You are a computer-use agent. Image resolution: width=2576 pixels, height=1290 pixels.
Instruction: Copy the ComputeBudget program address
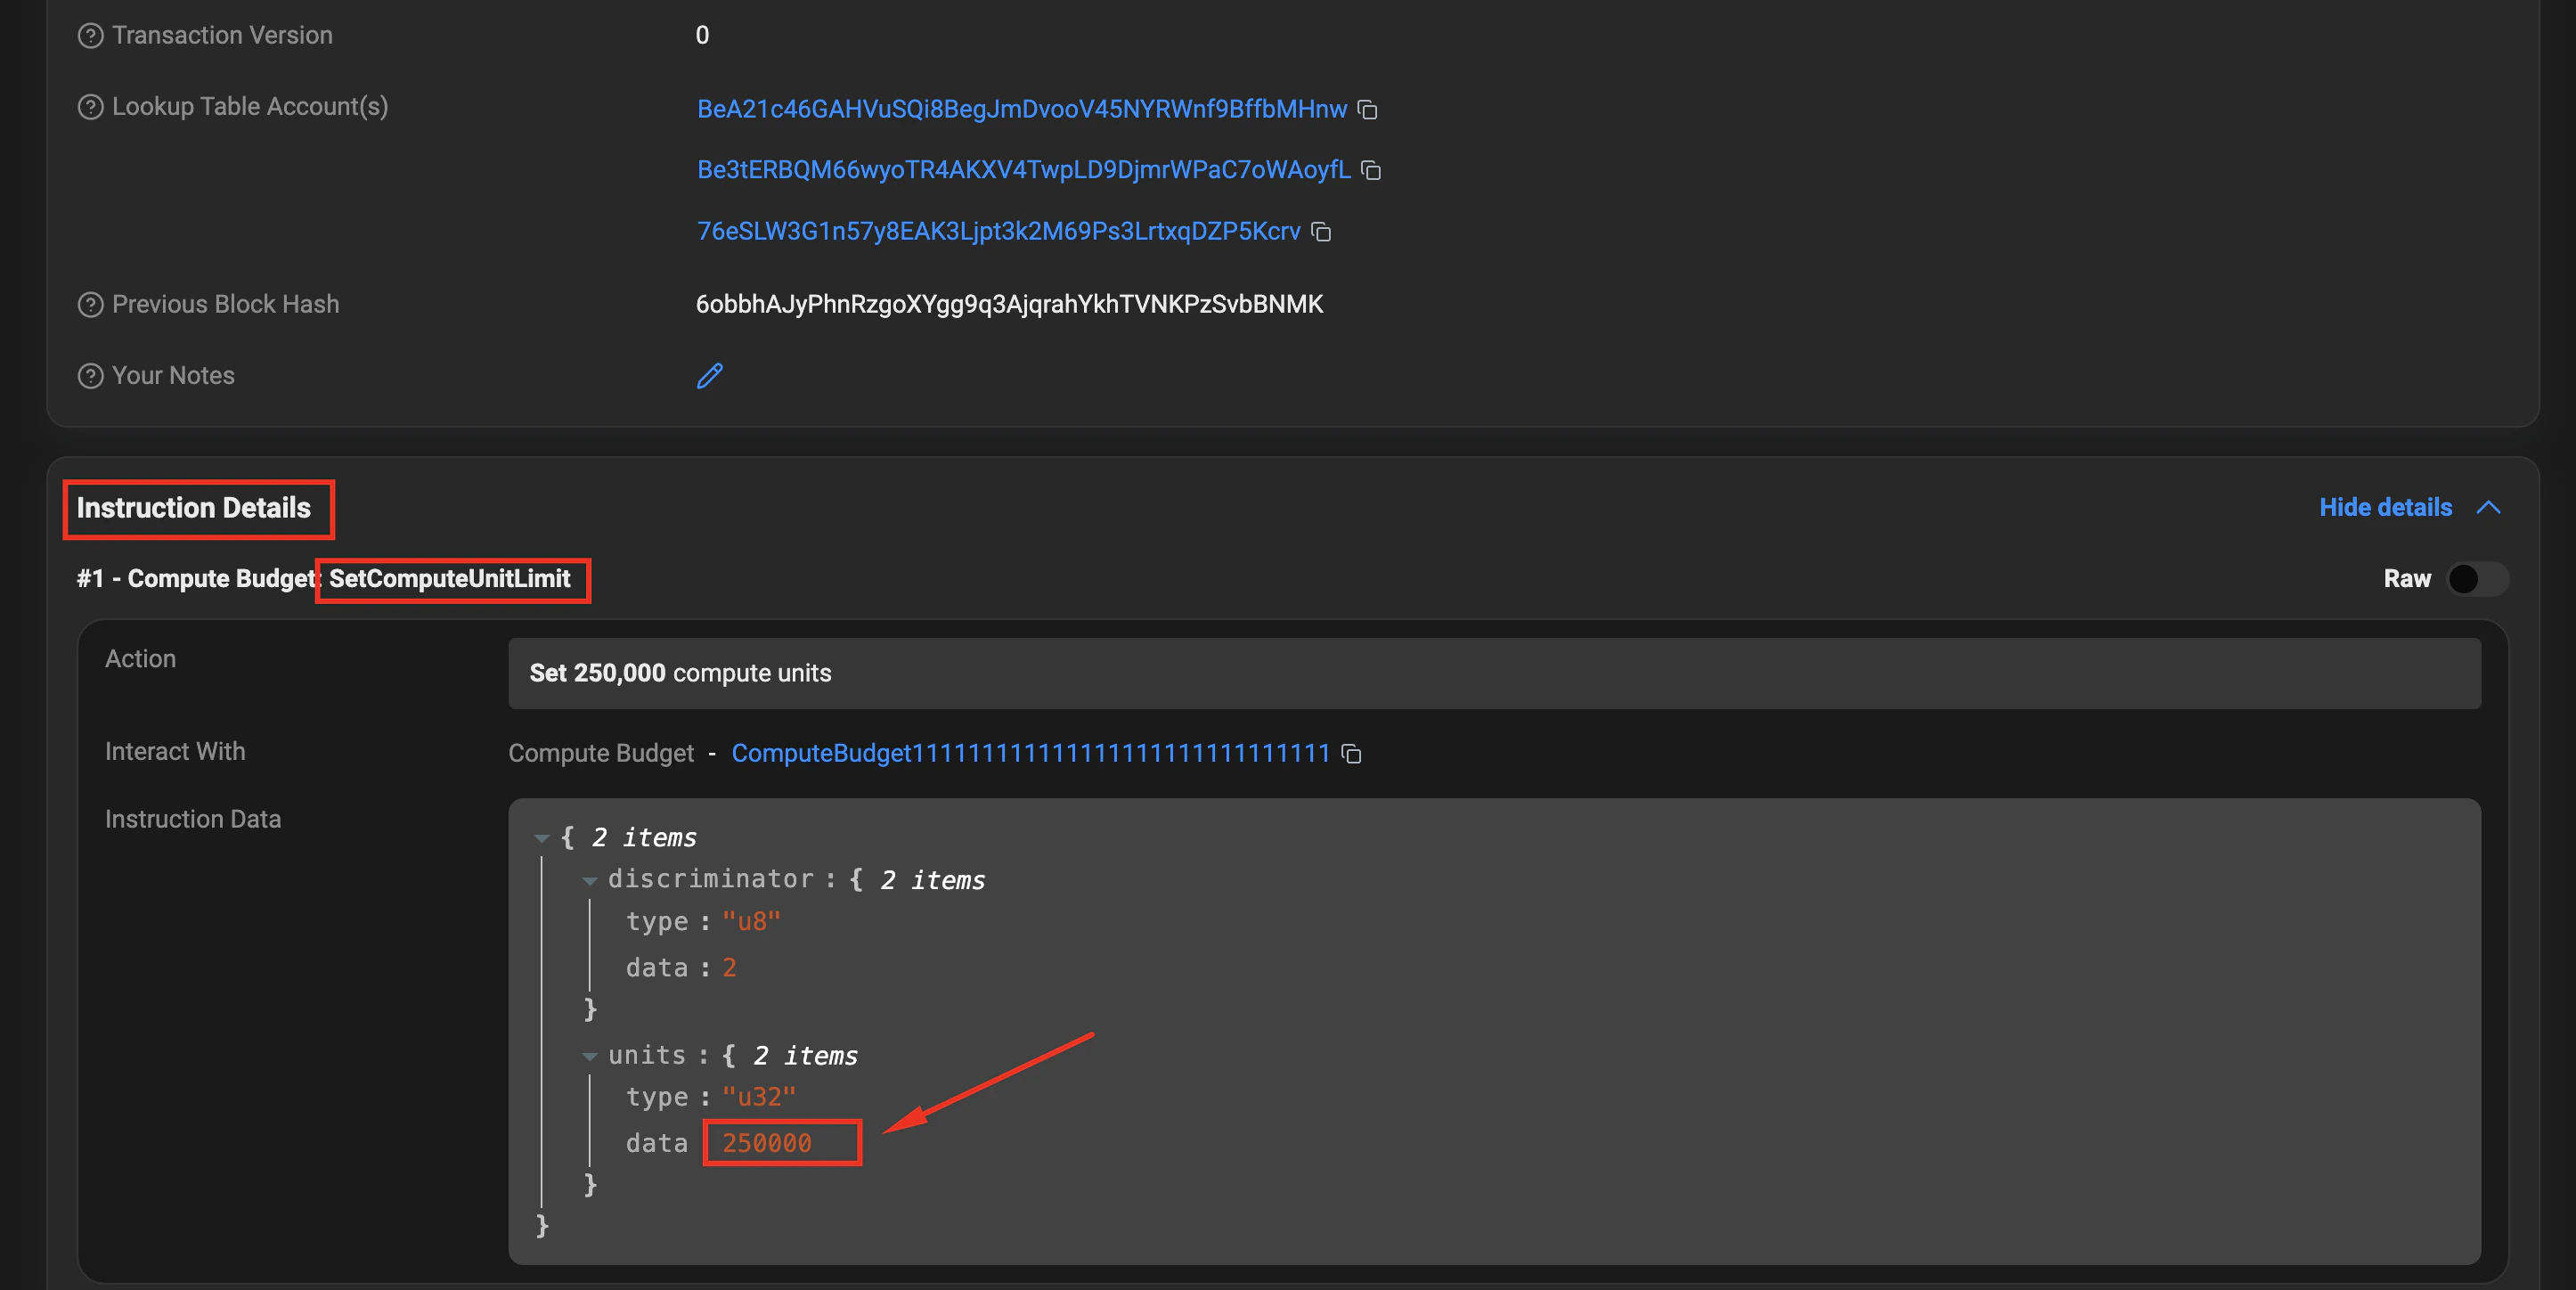[x=1351, y=754]
